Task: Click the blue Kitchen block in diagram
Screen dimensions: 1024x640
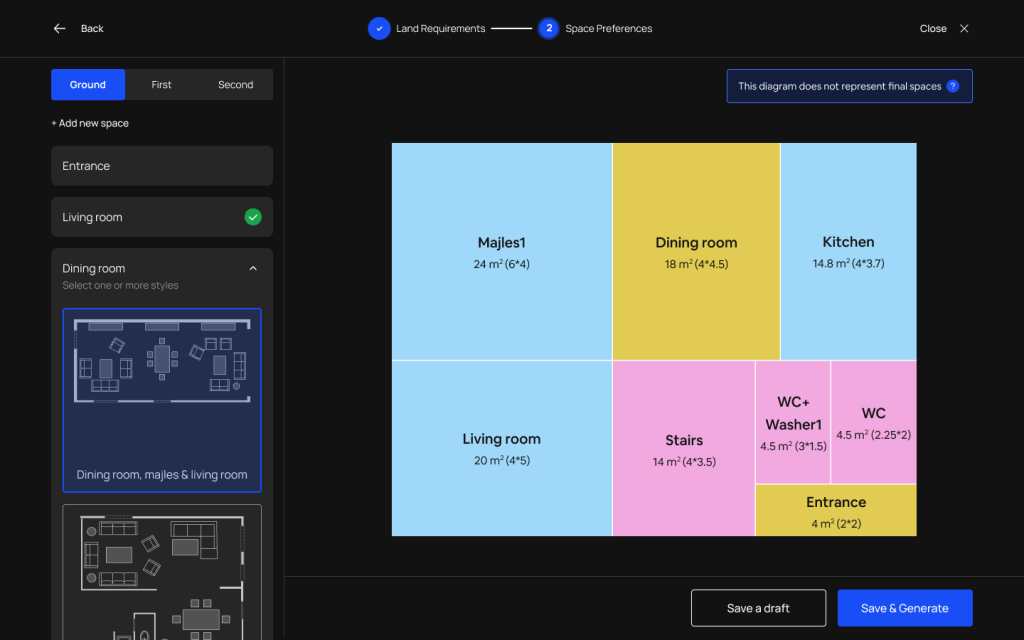Action: [x=848, y=251]
